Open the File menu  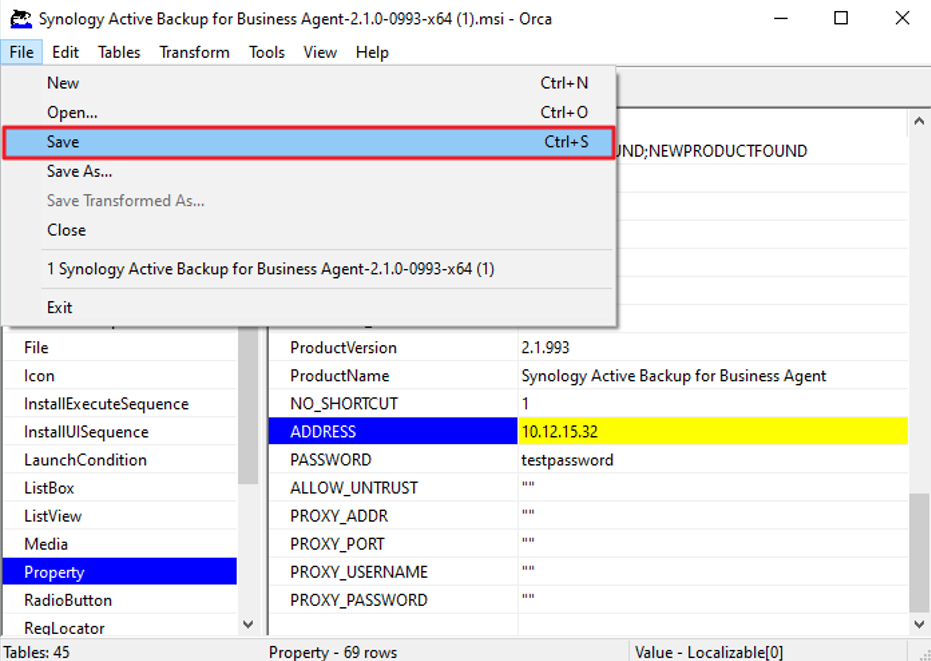pos(21,52)
